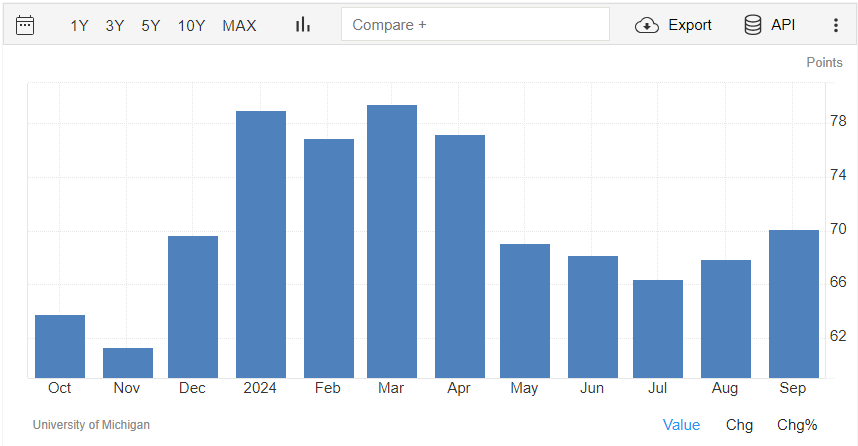The height and width of the screenshot is (446, 858).
Task: Switch to the Chg% view
Action: click(x=797, y=425)
